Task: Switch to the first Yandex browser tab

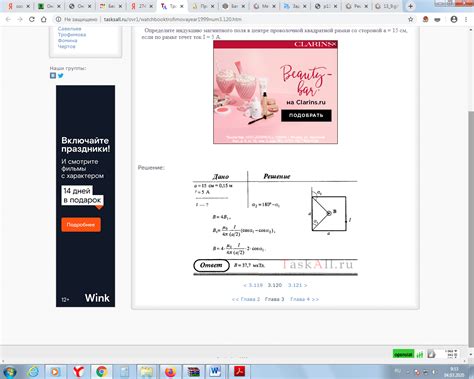Action: tap(18, 6)
